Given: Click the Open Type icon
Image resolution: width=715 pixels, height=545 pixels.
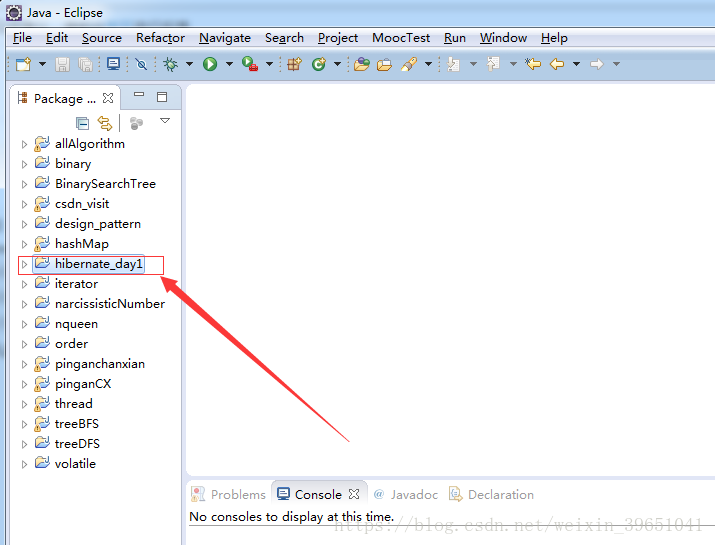Looking at the screenshot, I should (x=362, y=64).
